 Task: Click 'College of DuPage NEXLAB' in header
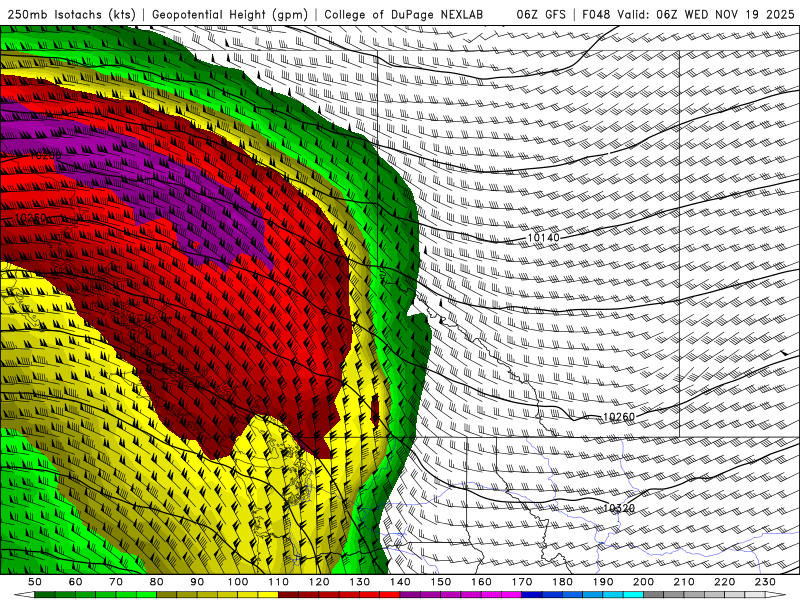(404, 15)
